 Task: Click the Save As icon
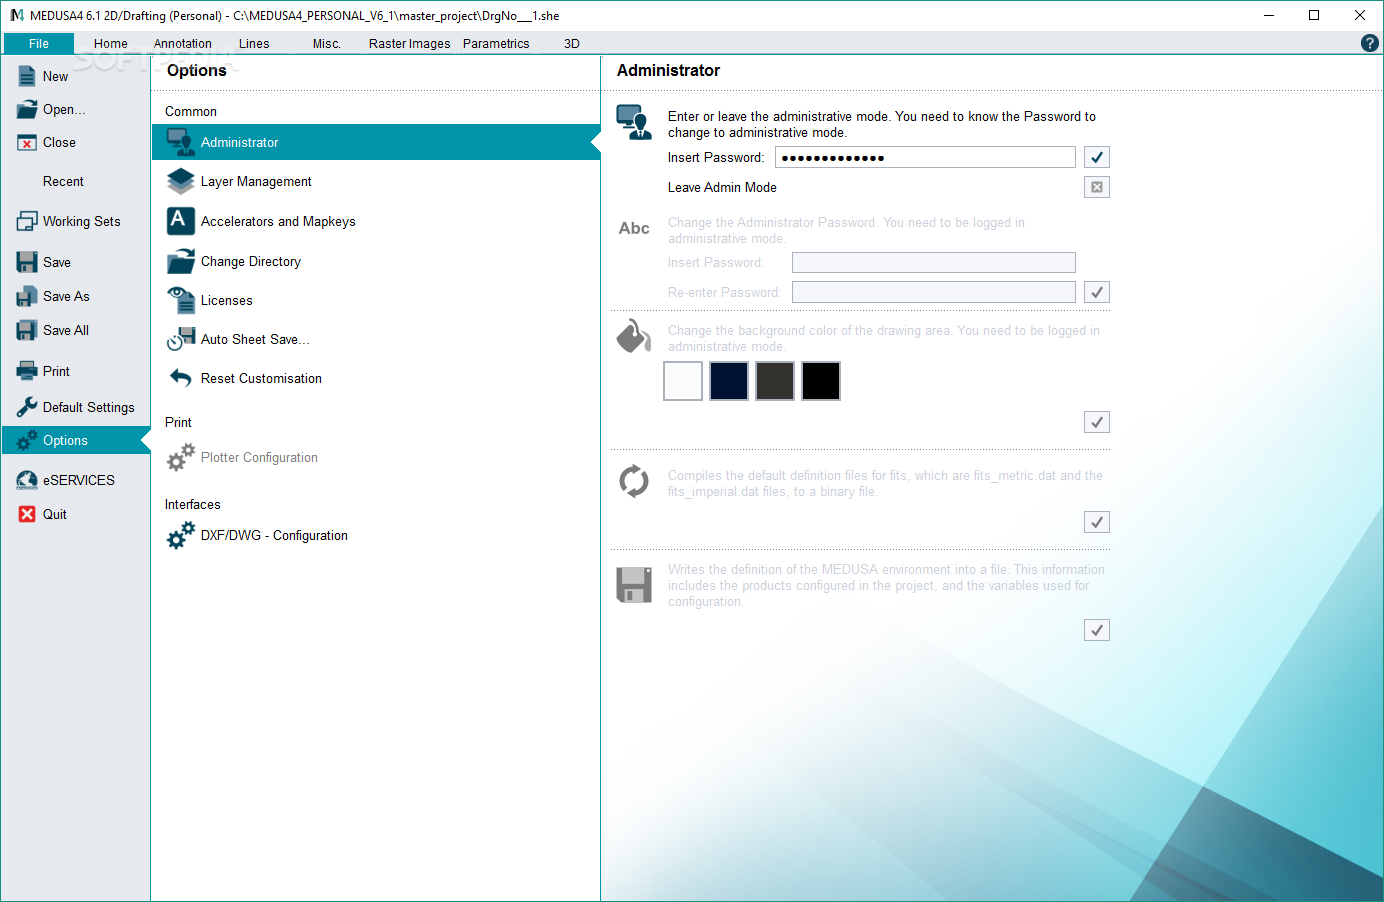[27, 296]
